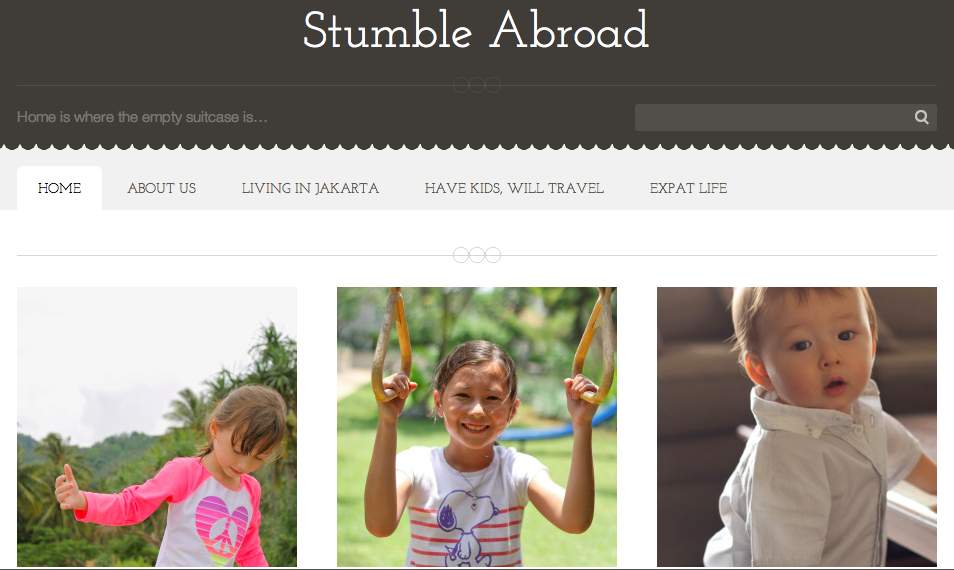Click middle circle of dark header divider

[x=477, y=85]
